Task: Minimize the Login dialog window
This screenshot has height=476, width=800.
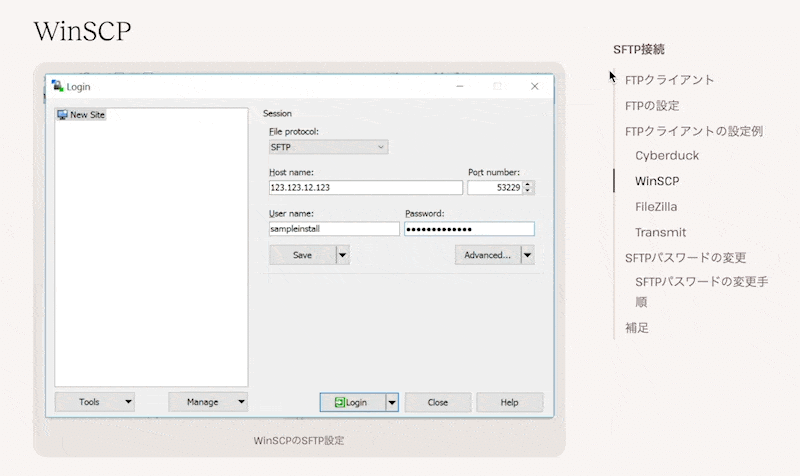Action: tap(460, 86)
